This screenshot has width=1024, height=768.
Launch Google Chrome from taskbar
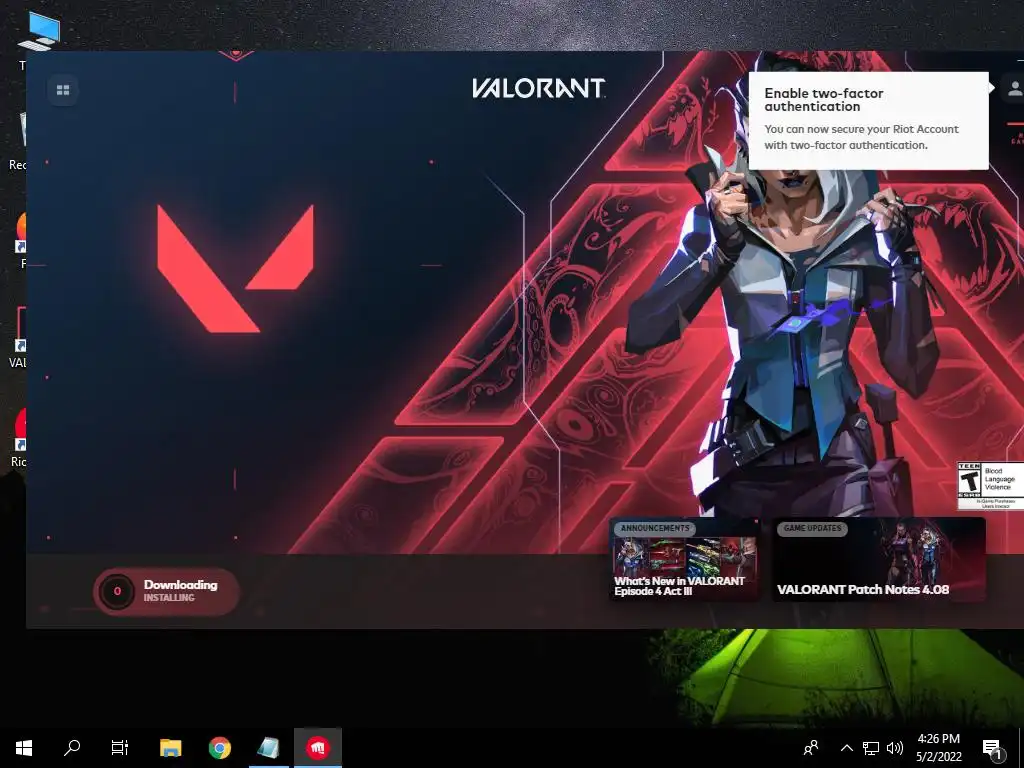(219, 748)
